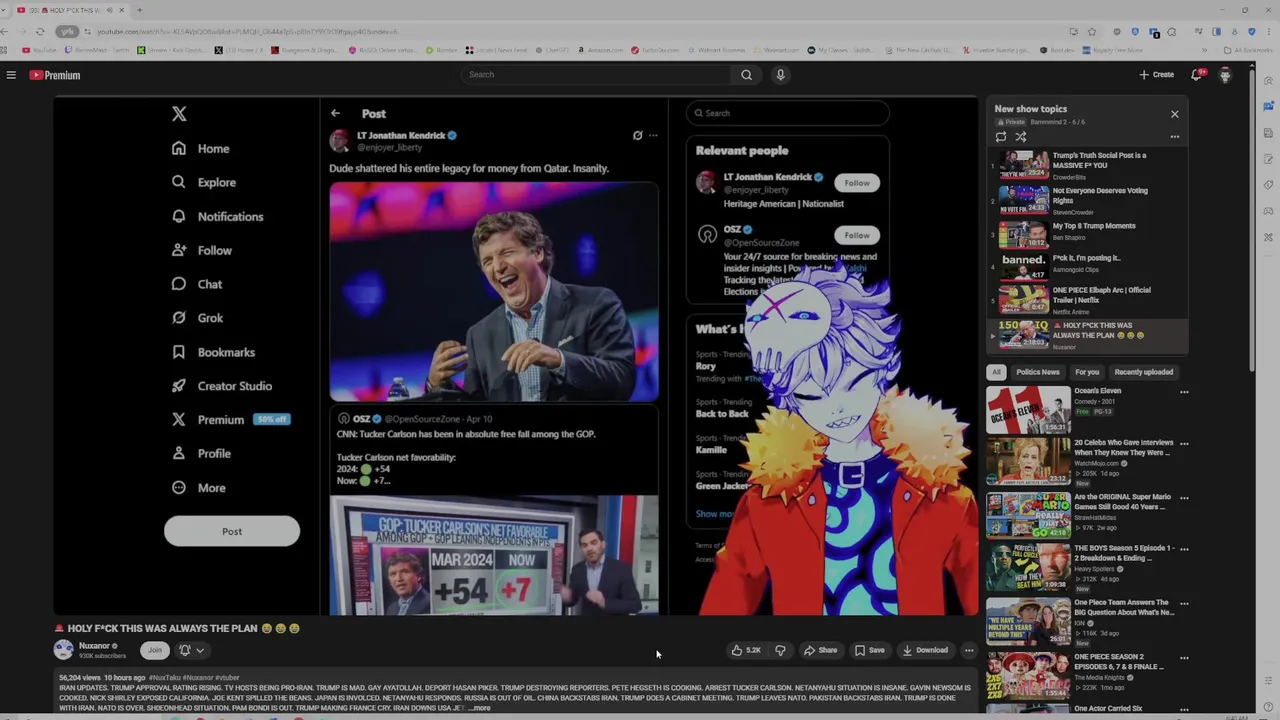
Task: Open playlist more options three-dot menu
Action: pos(1174,137)
